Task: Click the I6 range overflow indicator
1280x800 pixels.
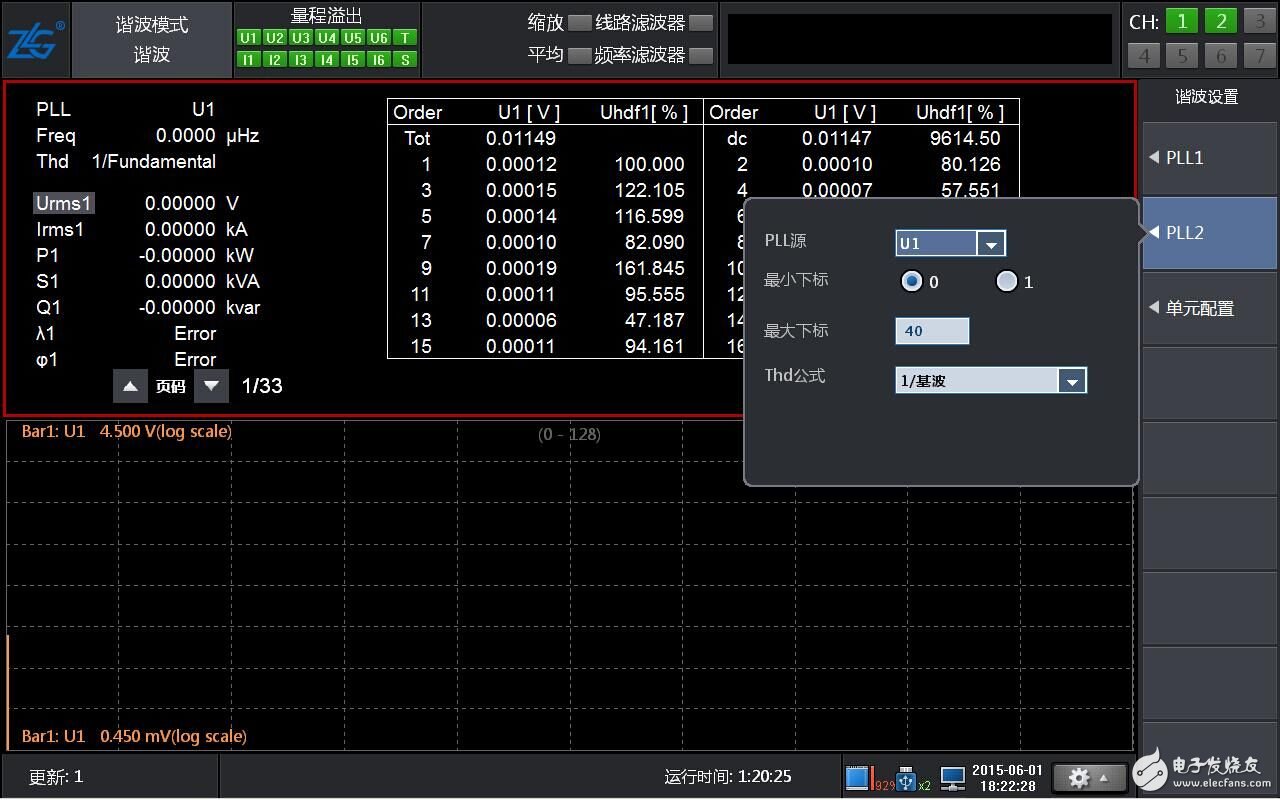Action: [378, 60]
